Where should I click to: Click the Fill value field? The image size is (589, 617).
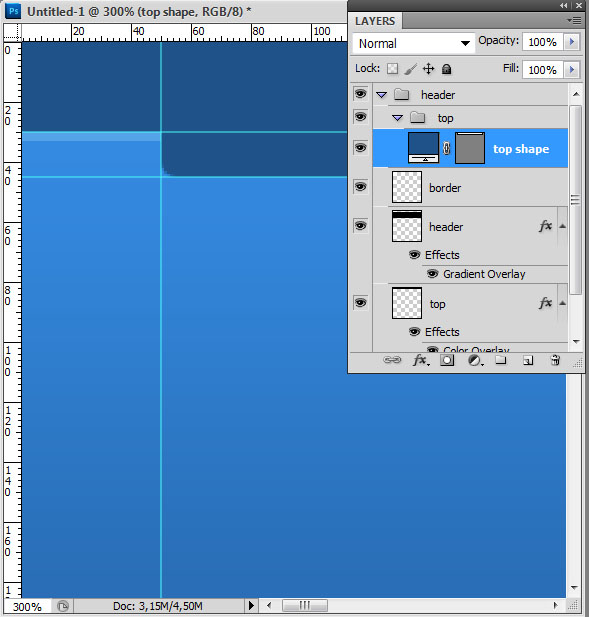[x=543, y=70]
